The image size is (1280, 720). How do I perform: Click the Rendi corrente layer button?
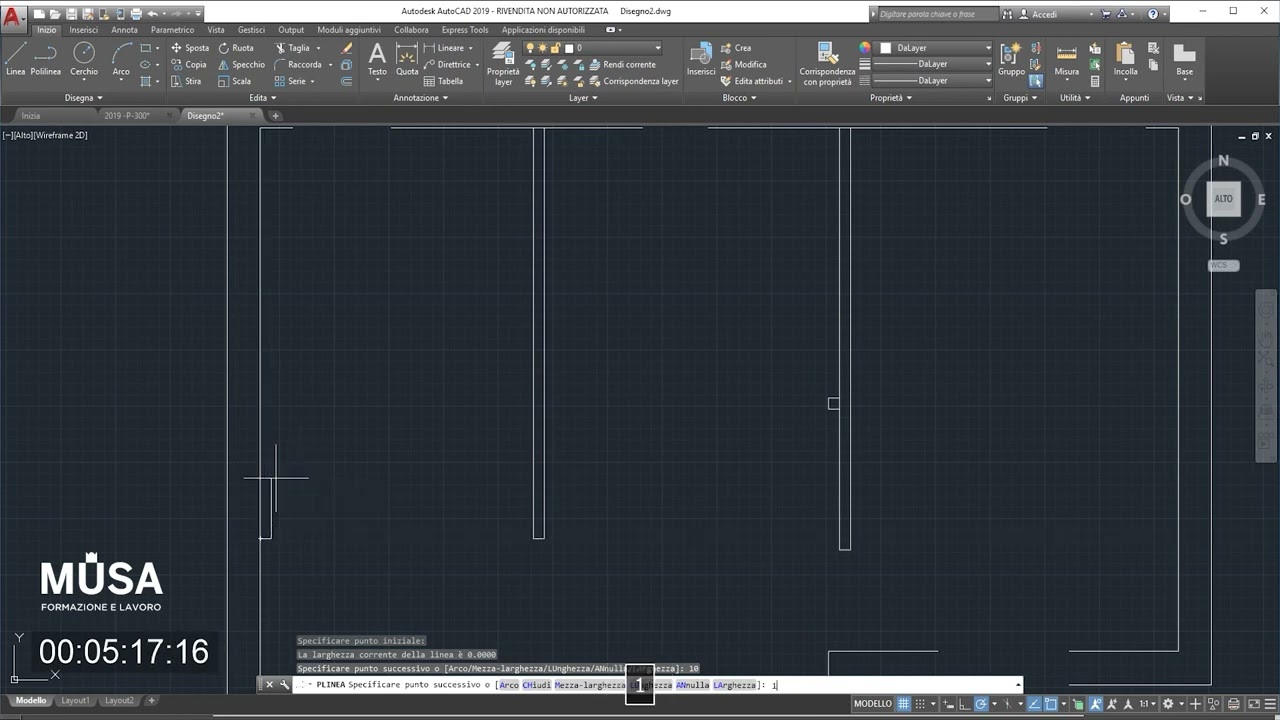coord(620,65)
